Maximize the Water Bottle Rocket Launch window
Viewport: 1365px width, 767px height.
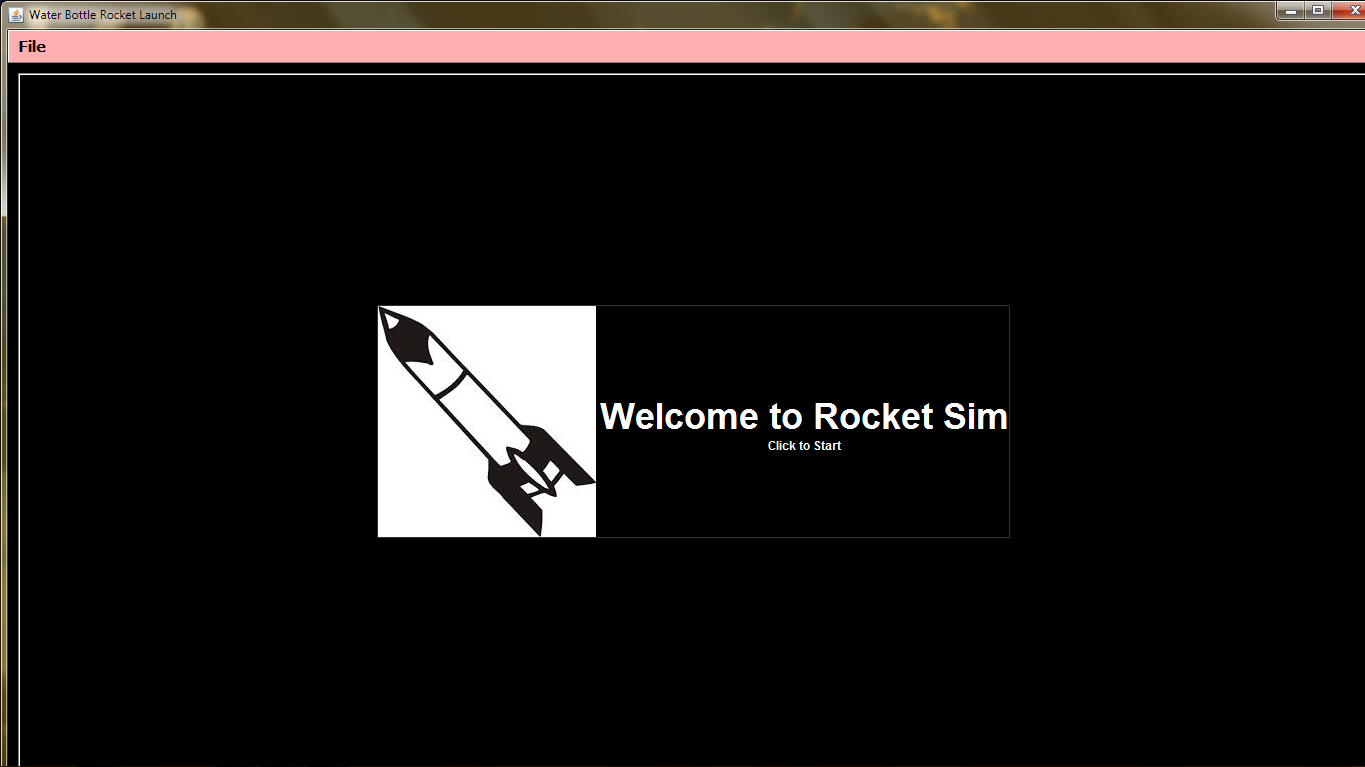[x=1318, y=11]
